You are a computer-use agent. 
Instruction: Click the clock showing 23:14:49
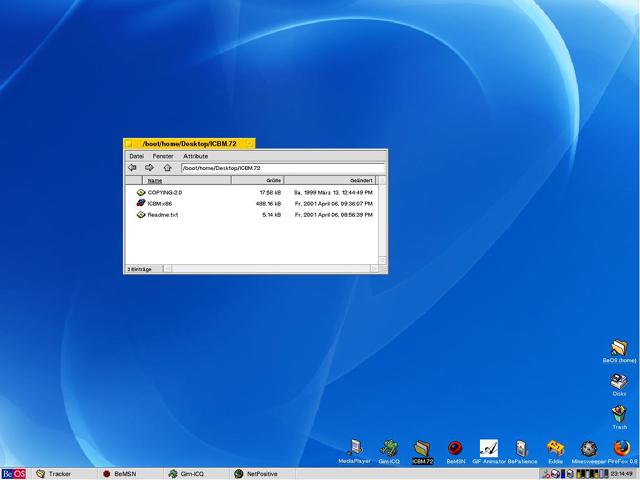pos(621,474)
